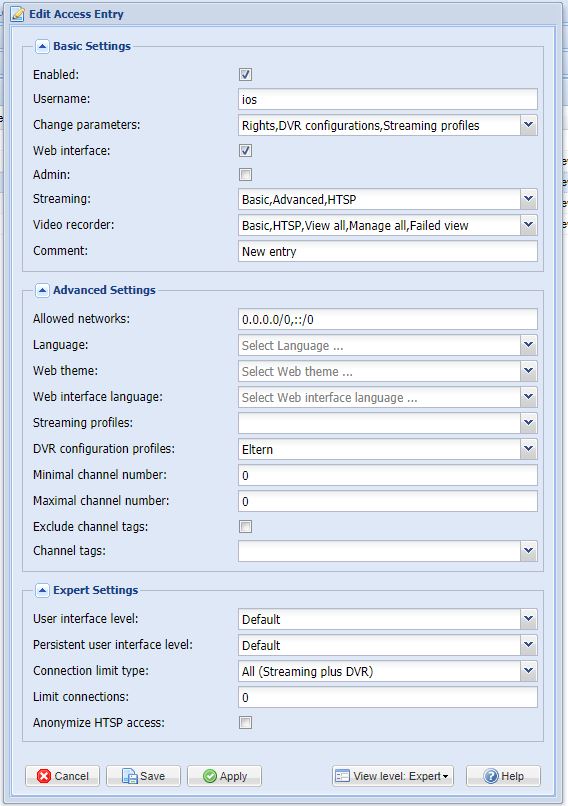Expand Connection limit type dropdown

click(x=528, y=671)
